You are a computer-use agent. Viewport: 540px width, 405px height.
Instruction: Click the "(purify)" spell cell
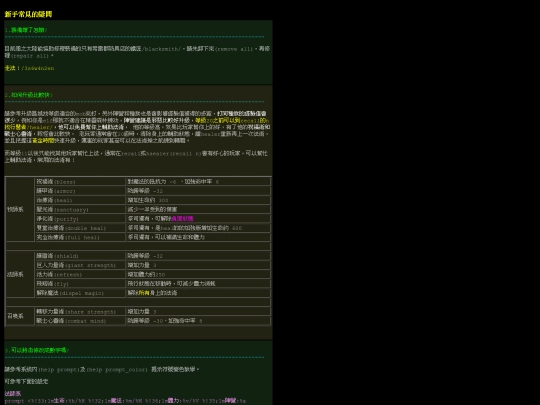pos(80,219)
